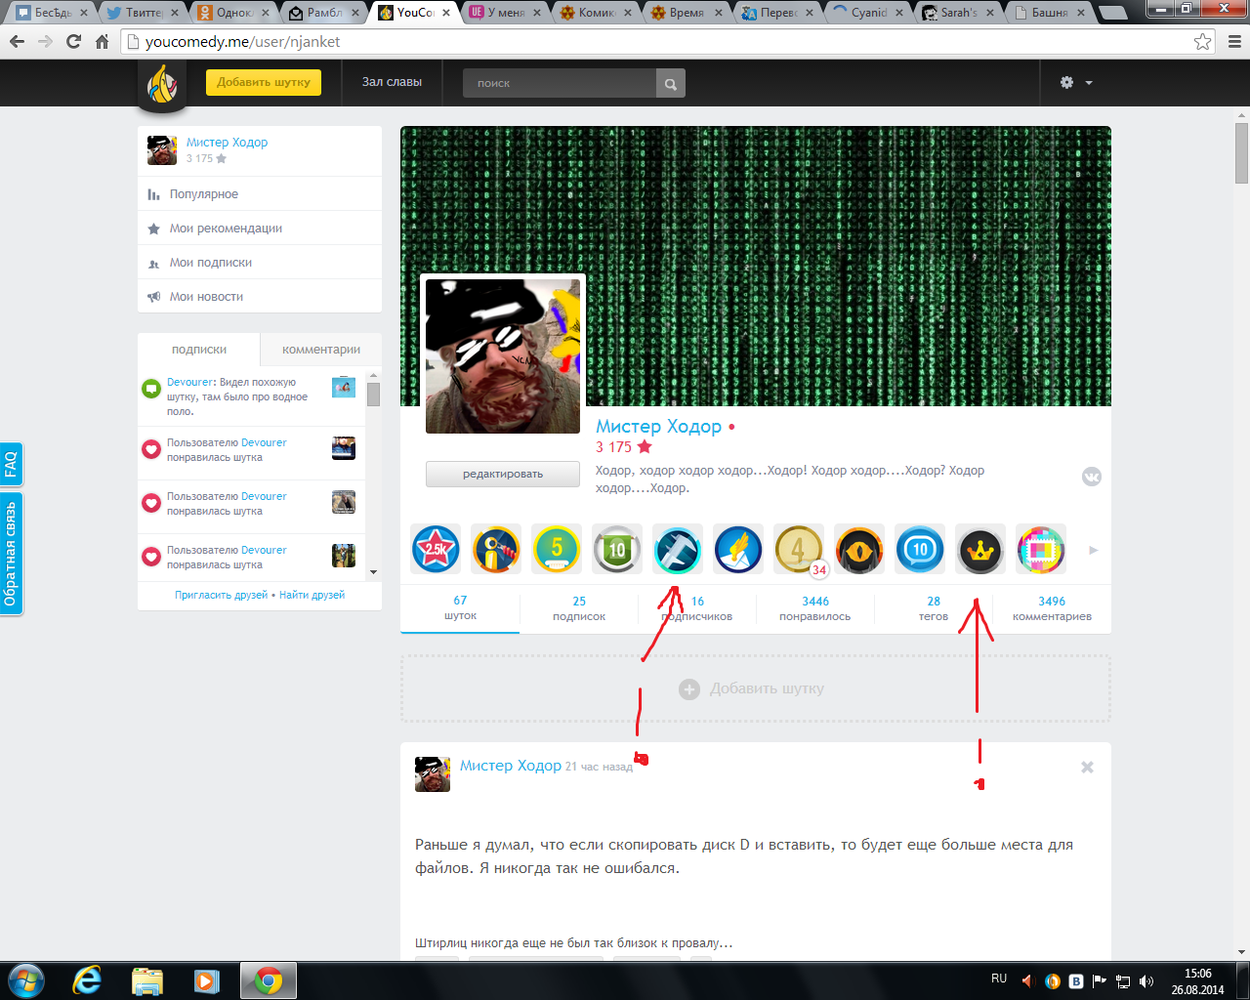Show next badges with right arrow

(x=1093, y=550)
